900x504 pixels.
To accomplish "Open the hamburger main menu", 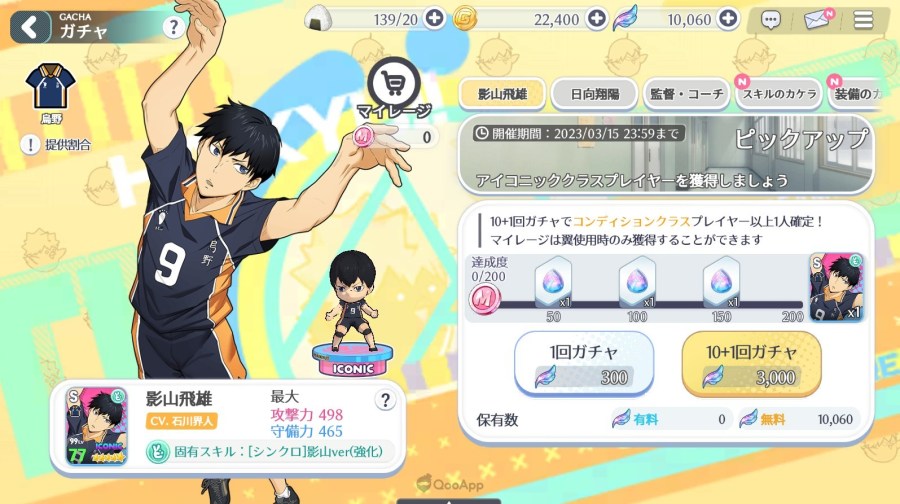I will pos(863,21).
